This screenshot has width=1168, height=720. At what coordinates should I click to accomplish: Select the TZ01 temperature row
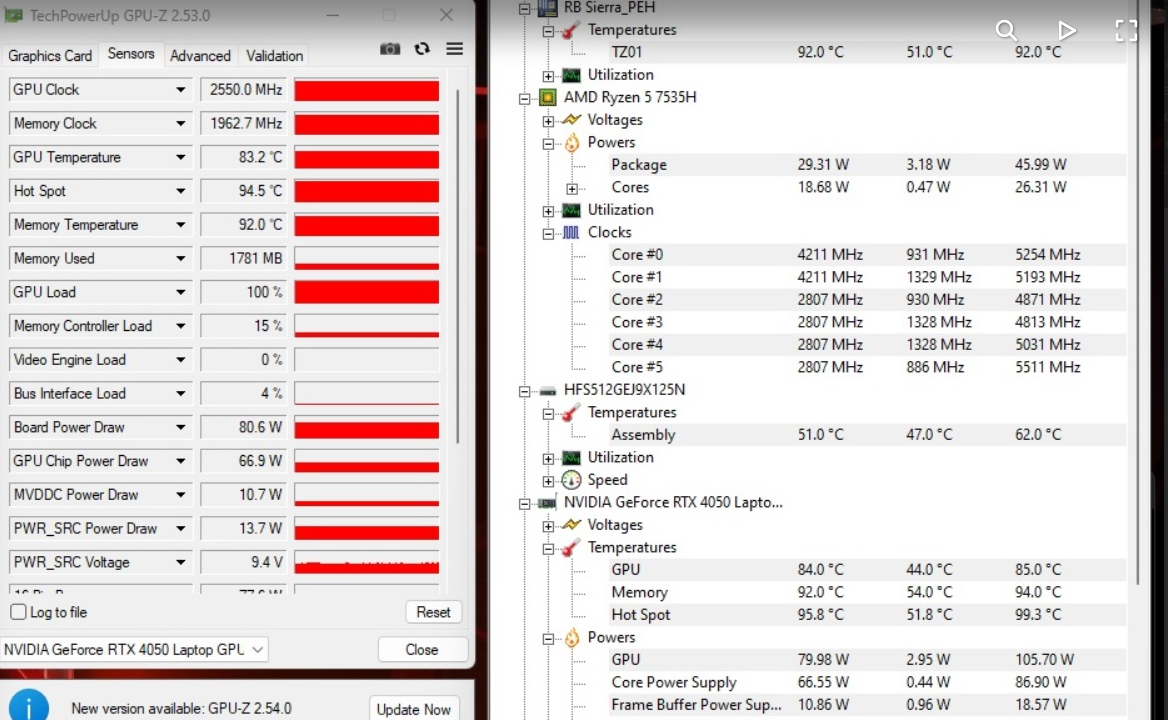coord(866,52)
